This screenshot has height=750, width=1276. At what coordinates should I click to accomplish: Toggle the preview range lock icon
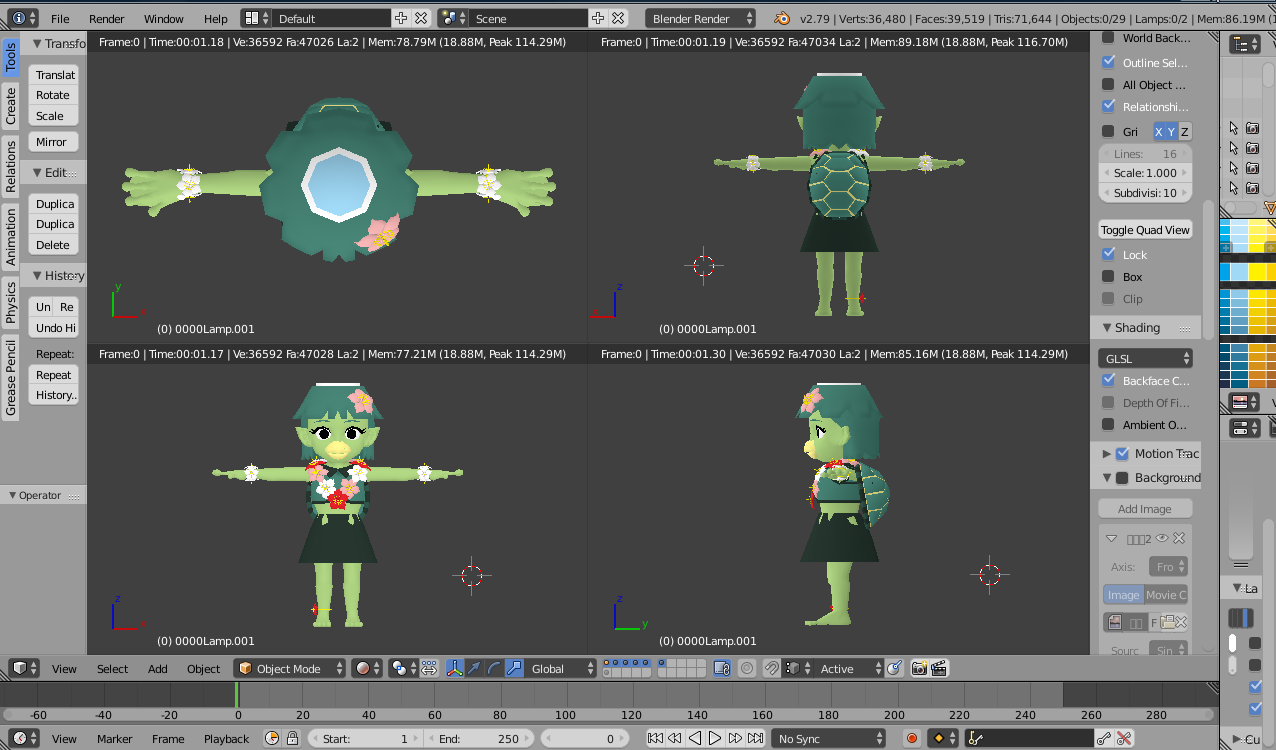(x=292, y=738)
